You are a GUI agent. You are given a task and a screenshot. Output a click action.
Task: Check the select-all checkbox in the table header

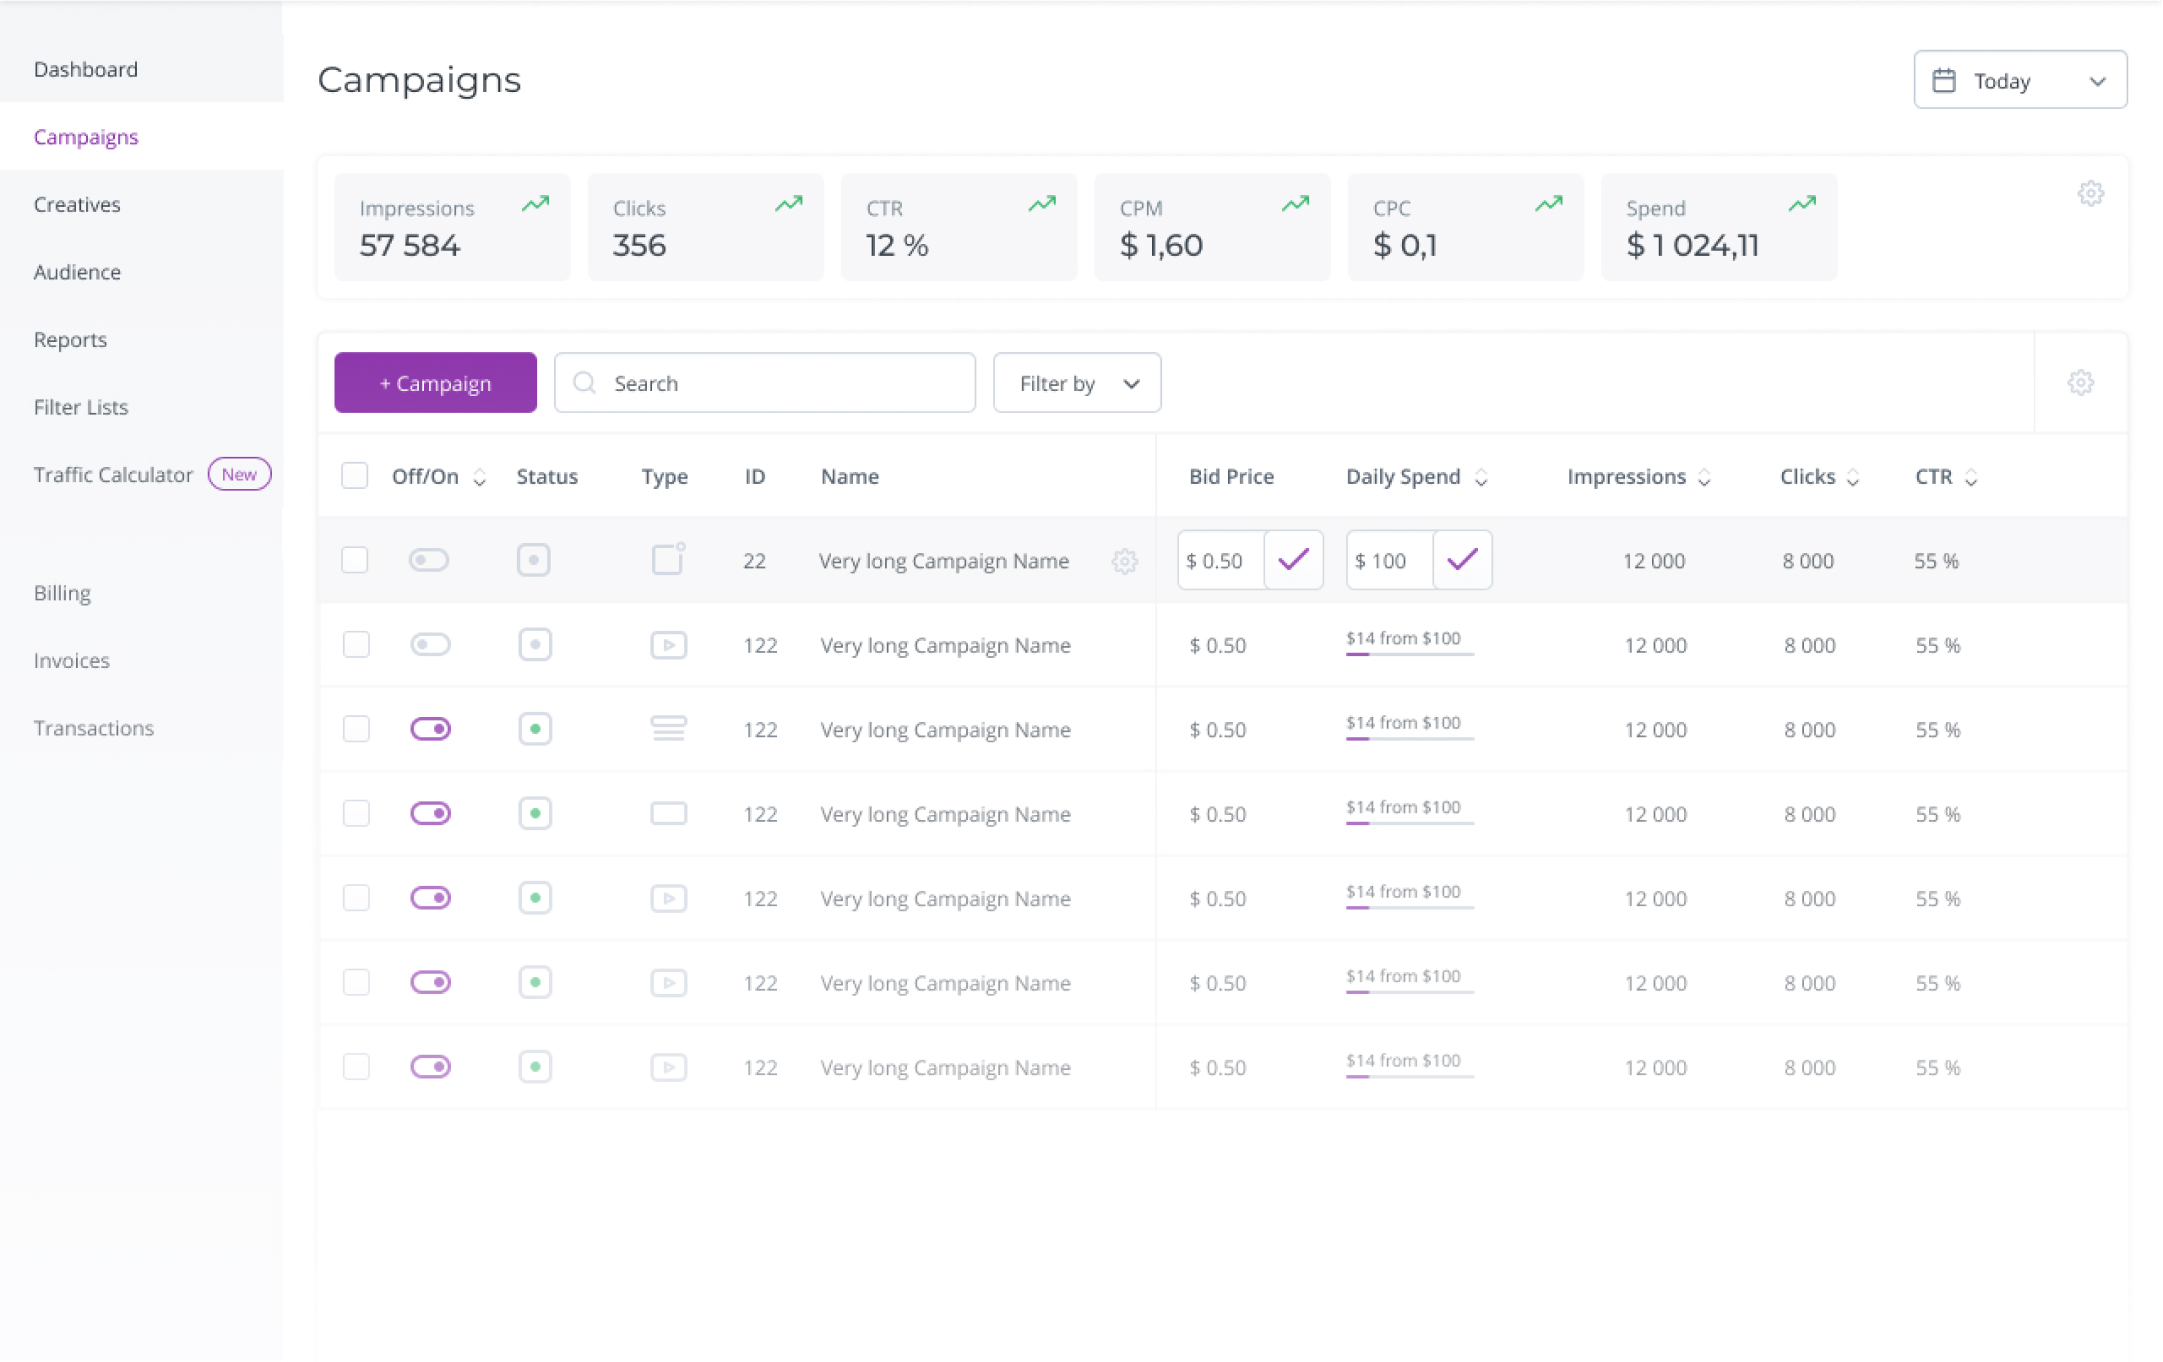pos(355,476)
